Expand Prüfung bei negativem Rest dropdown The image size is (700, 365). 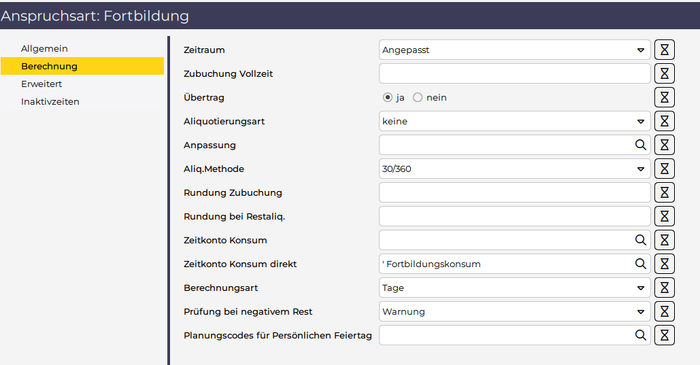click(515, 311)
